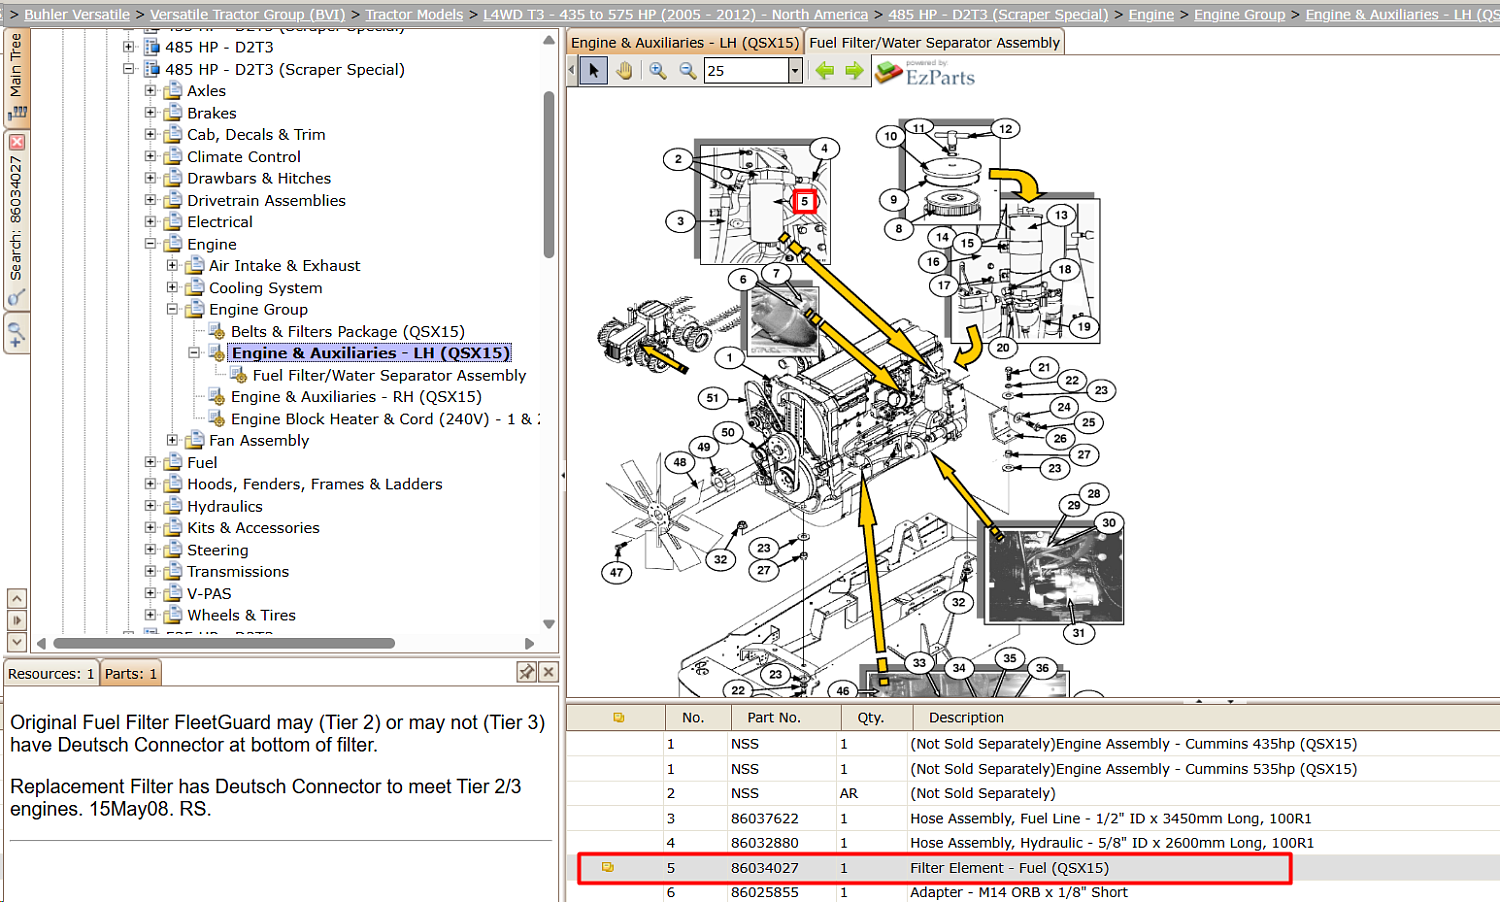Click the sidebar tabs scroll-up button
Viewport: 1500px width, 902px height.
(x=16, y=598)
